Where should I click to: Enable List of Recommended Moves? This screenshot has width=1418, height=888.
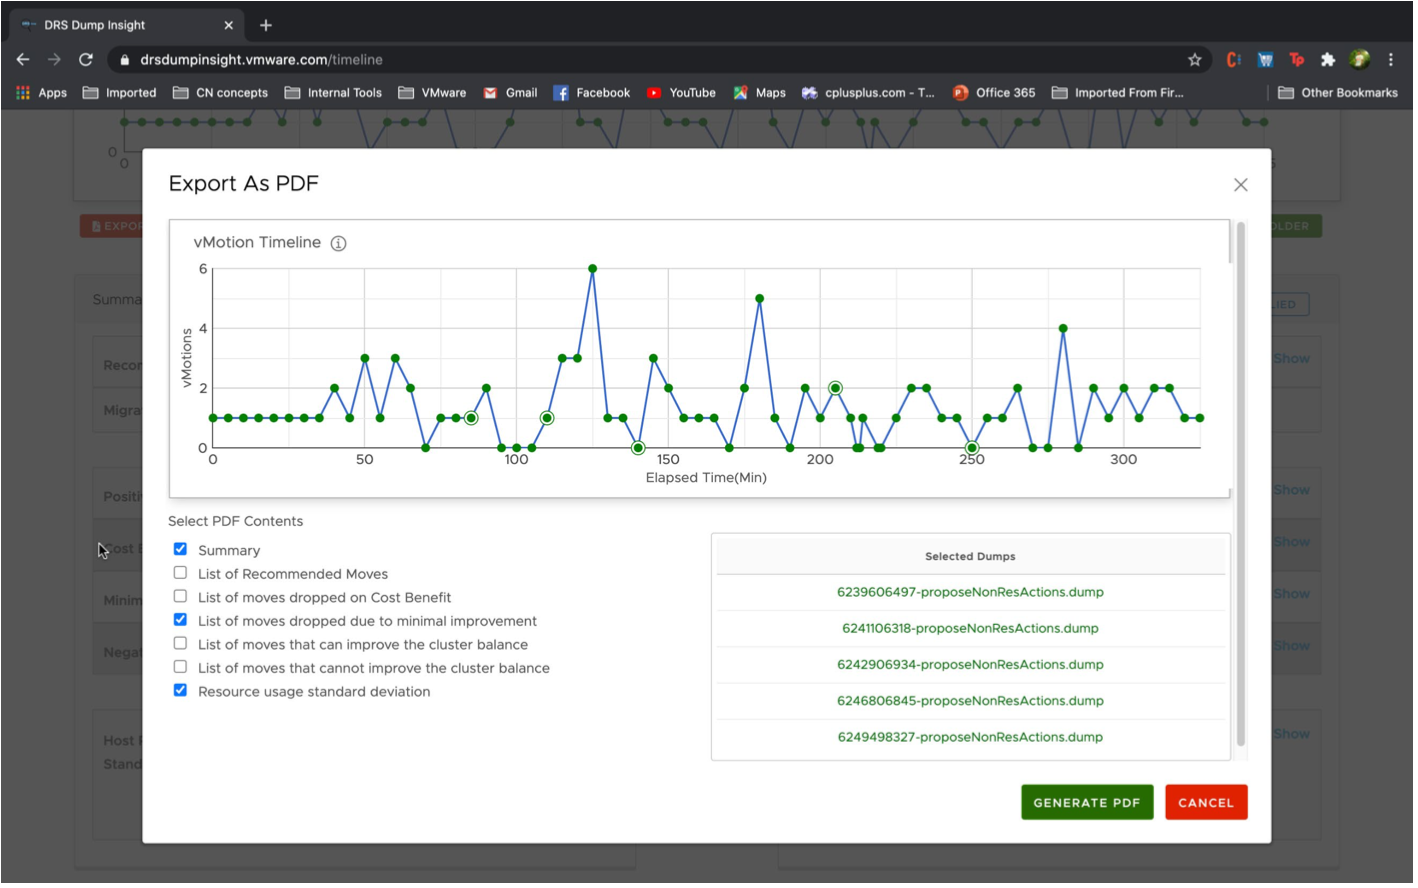tap(181, 574)
